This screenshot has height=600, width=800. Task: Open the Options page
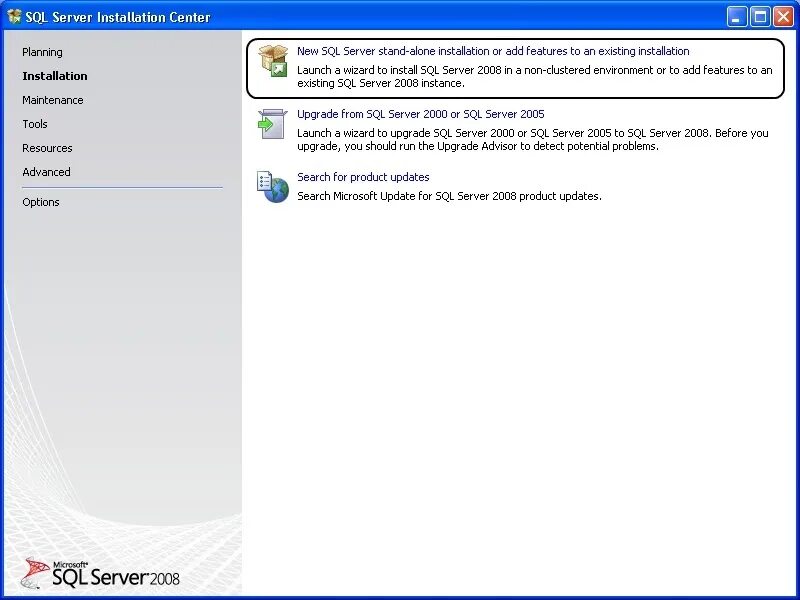(x=40, y=202)
